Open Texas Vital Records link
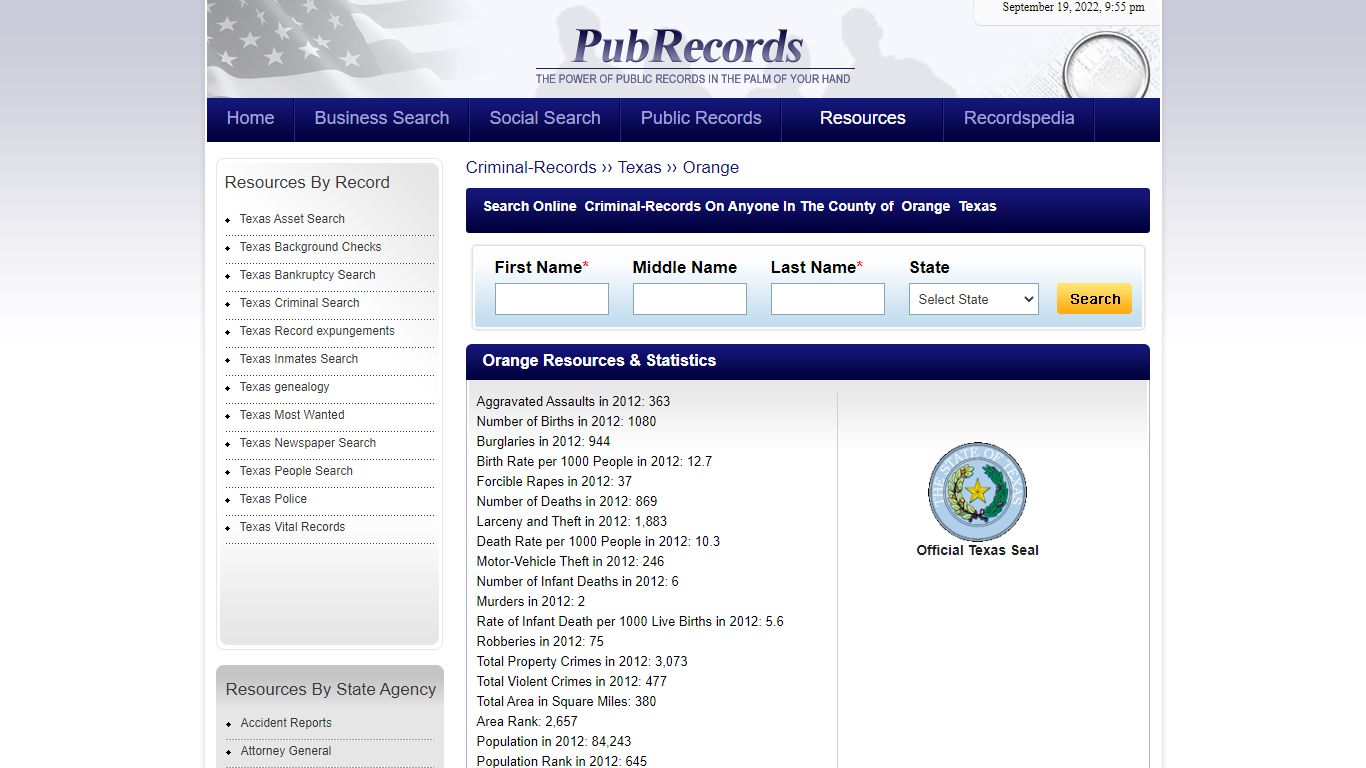The height and width of the screenshot is (768, 1366). coord(292,527)
